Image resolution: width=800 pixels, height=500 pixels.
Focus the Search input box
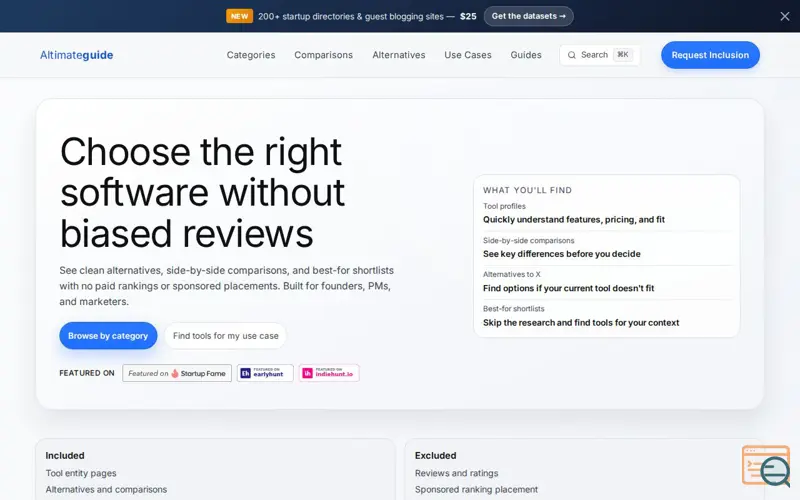click(x=599, y=55)
